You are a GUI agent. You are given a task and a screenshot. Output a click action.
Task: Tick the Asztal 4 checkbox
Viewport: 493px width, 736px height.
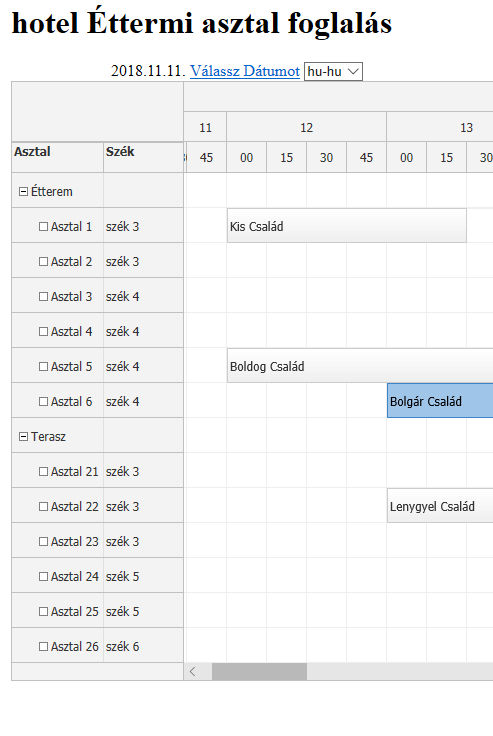click(x=43, y=332)
